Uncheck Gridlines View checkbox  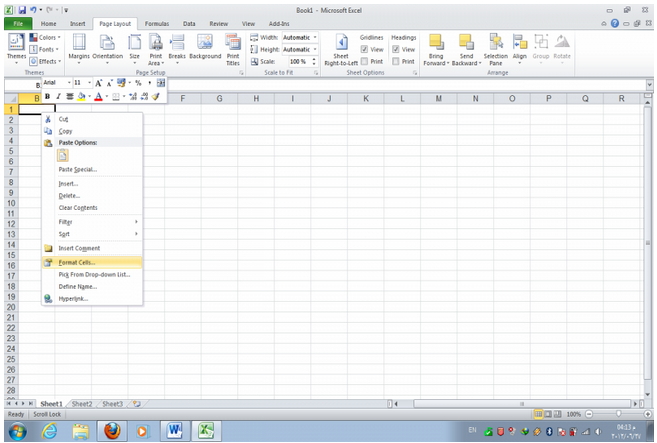click(365, 49)
